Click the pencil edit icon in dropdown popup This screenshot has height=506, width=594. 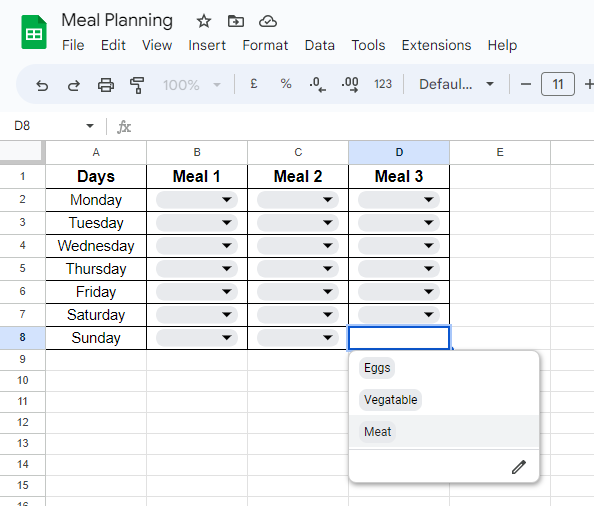(519, 467)
